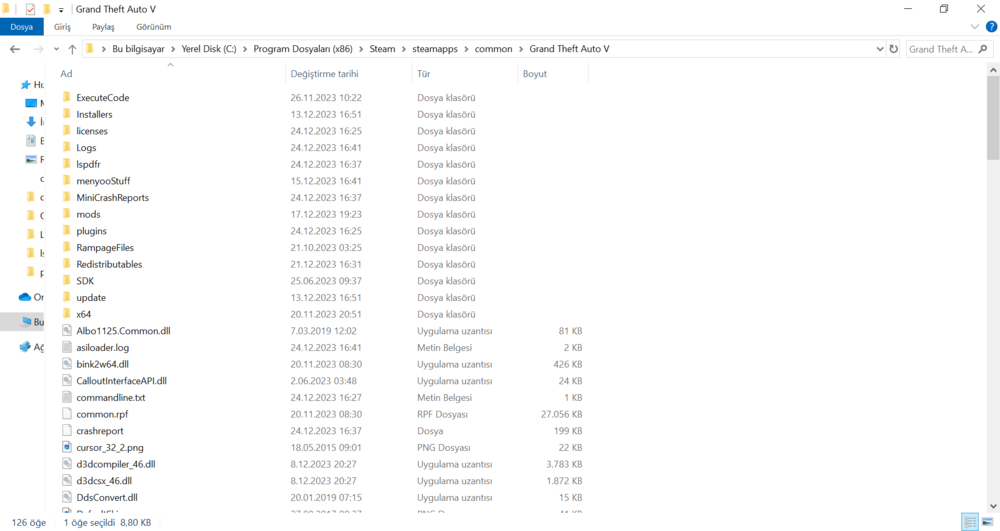1000x531 pixels.
Task: Click the common.rpf file icon
Action: (x=66, y=414)
